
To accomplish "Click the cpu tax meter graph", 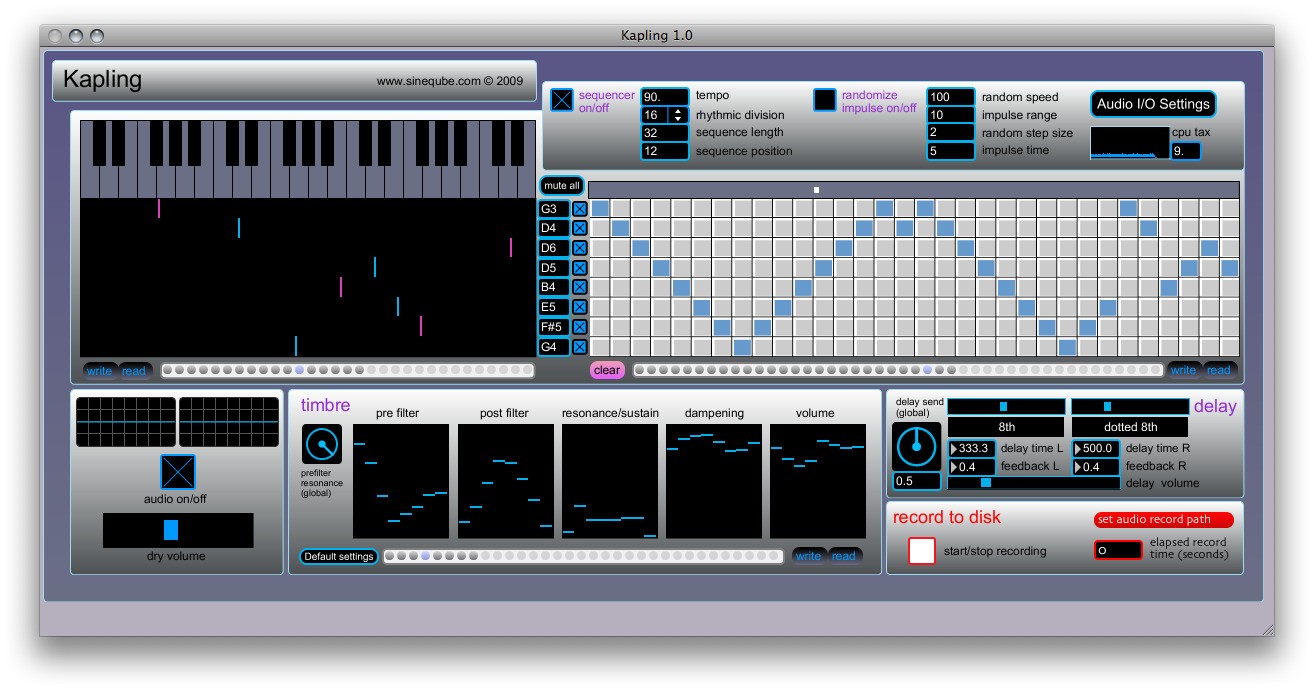I will point(1129,143).
